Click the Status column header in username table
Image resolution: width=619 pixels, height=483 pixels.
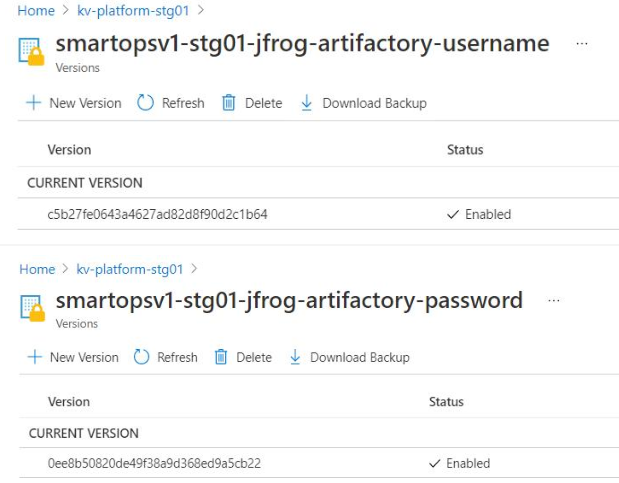click(465, 150)
